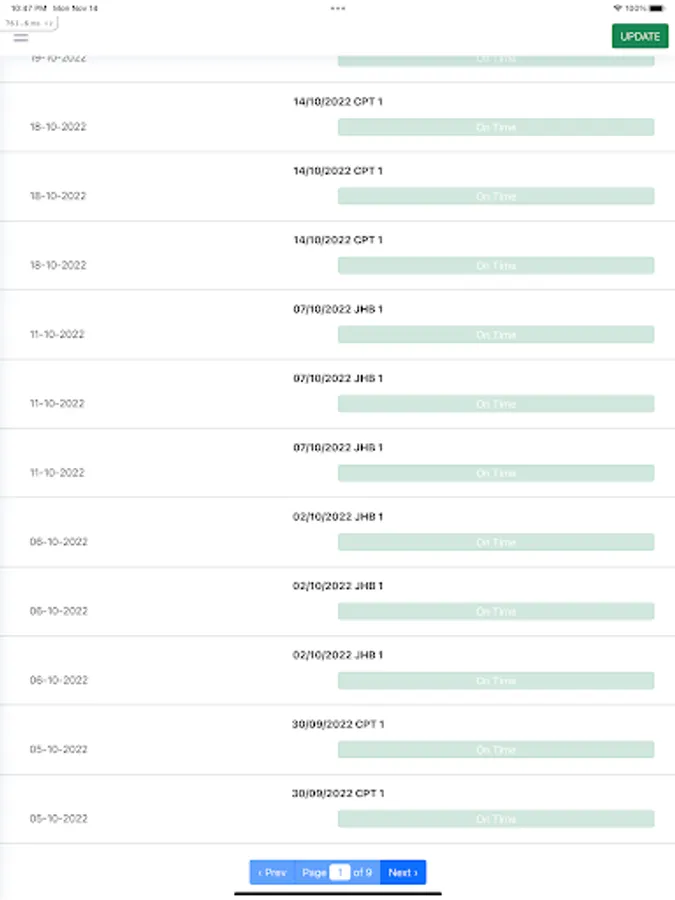Click On Time bar of first 30/09/2022 CPT 1 row
This screenshot has width=675, height=900.
pyautogui.click(x=496, y=750)
